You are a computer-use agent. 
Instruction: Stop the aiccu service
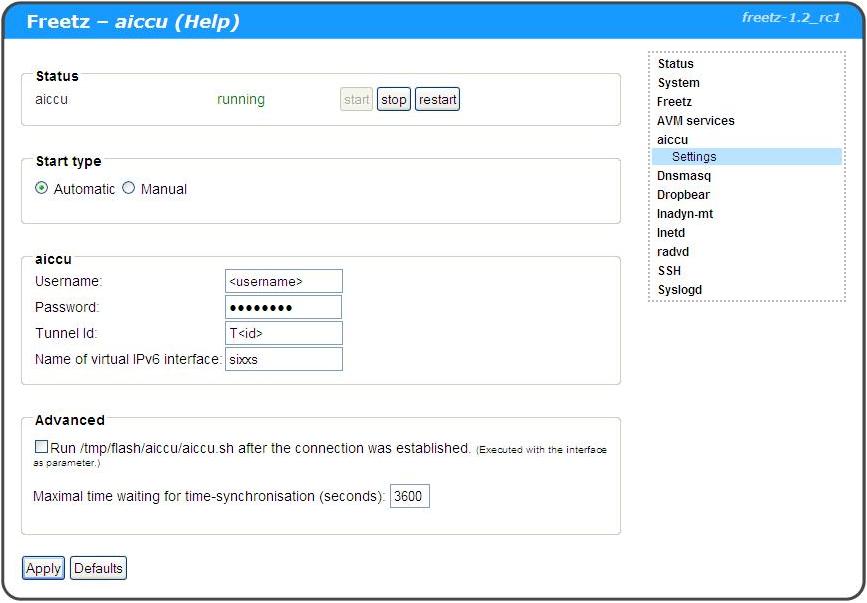[x=394, y=99]
